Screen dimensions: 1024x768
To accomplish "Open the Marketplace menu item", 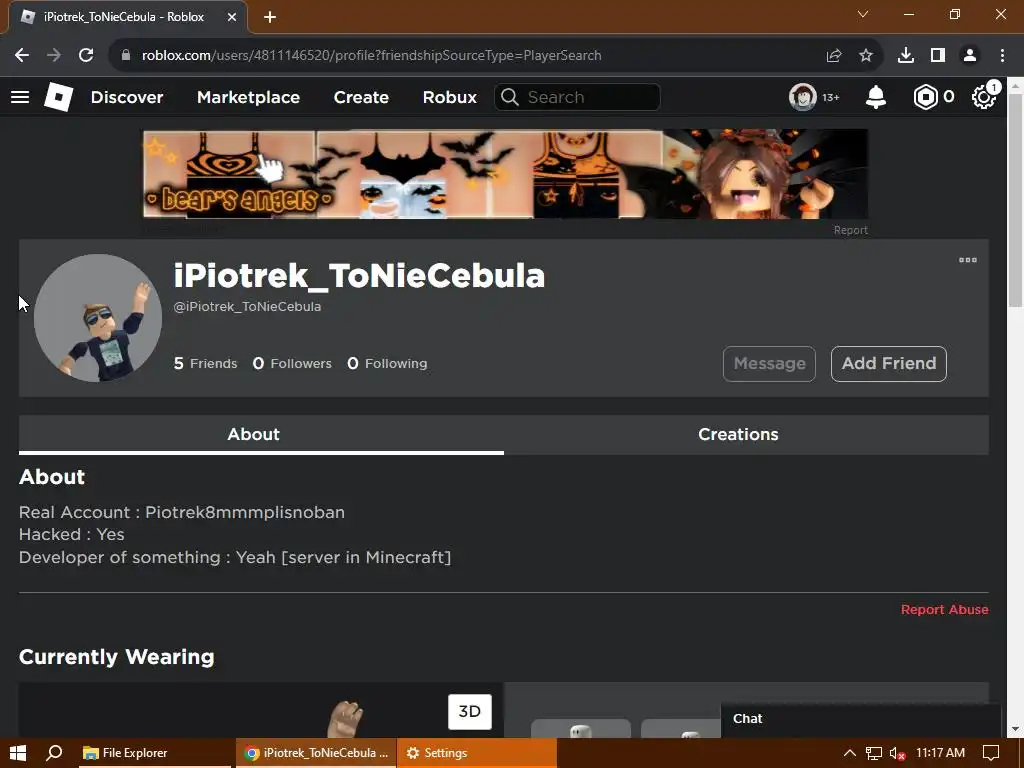I will 248,97.
